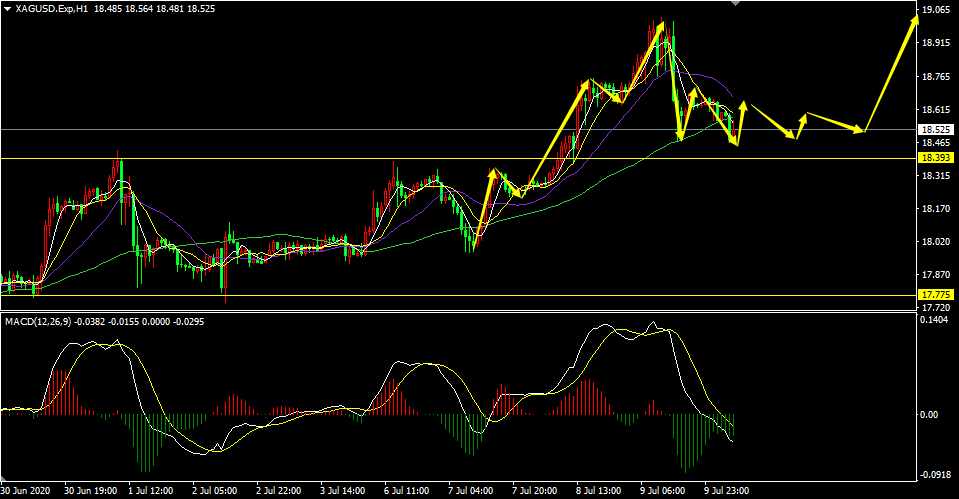This screenshot has height=499, width=959.
Task: Click the 7 Jul 20:00 time label
Action: [x=535, y=490]
